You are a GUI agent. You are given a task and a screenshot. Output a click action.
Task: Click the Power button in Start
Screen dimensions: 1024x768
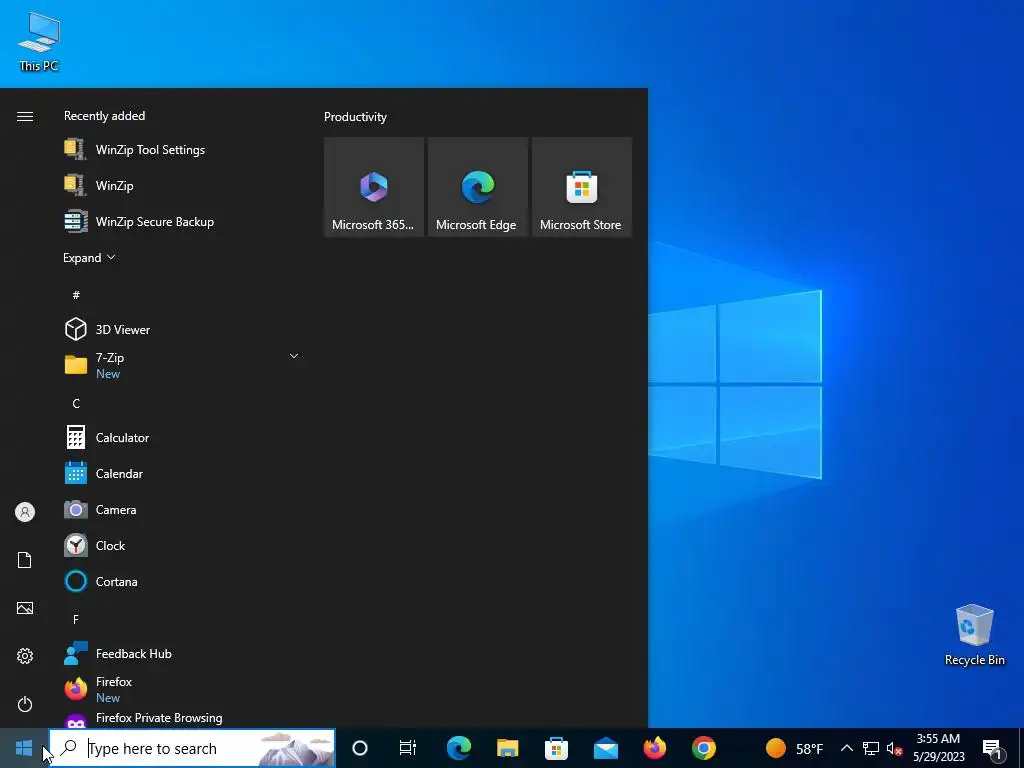coord(25,704)
